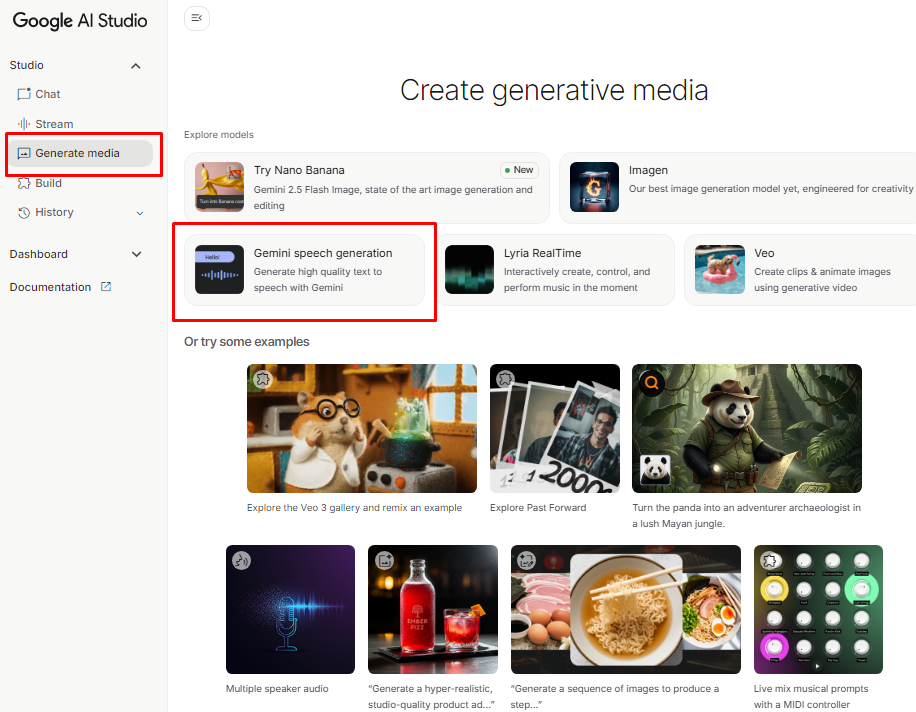Open the Documentation link
Image resolution: width=916 pixels, height=712 pixels.
coord(50,287)
